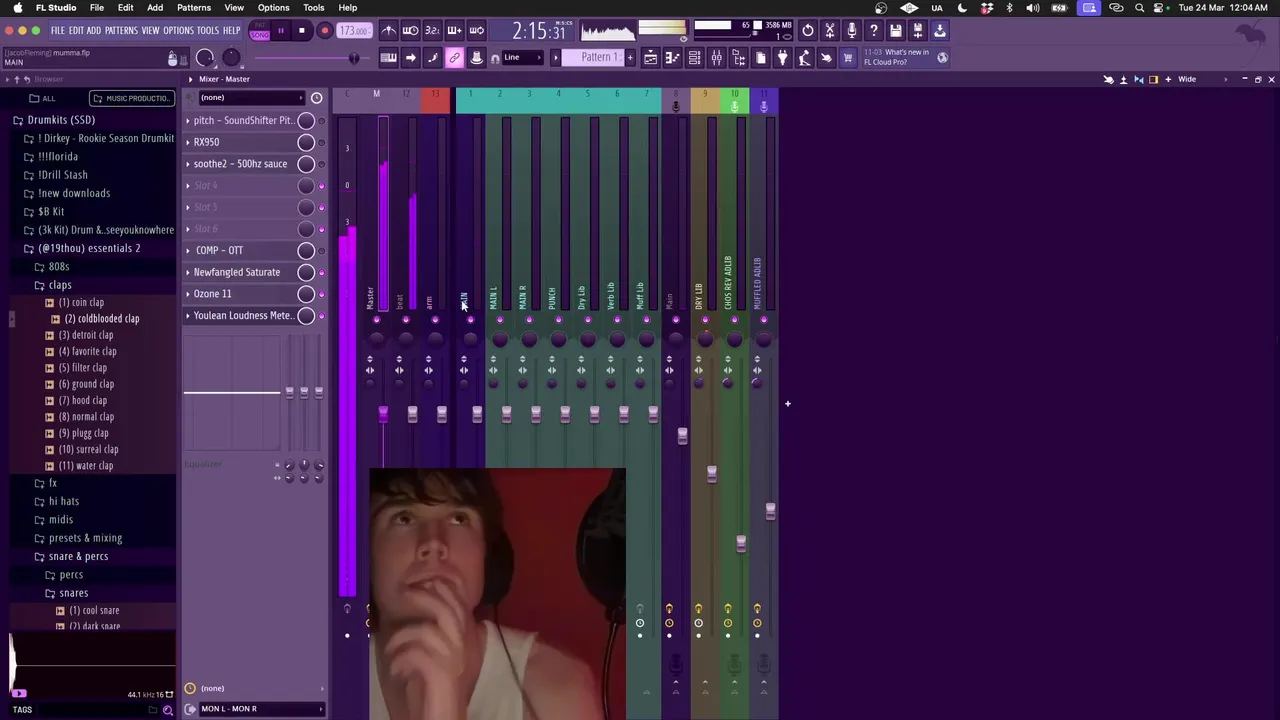This screenshot has width=1280, height=720.
Task: Pause playback with the pause button
Action: 281,31
